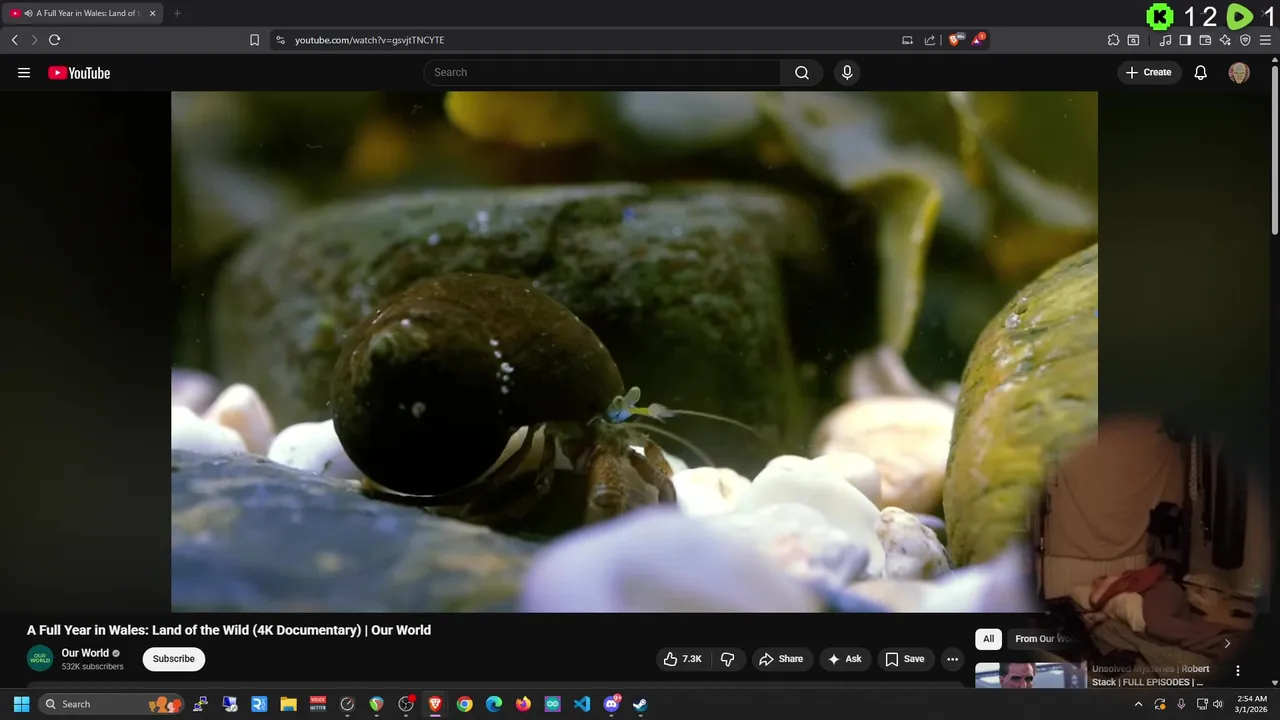Open the account avatar menu
The width and height of the screenshot is (1280, 720).
pyautogui.click(x=1239, y=73)
